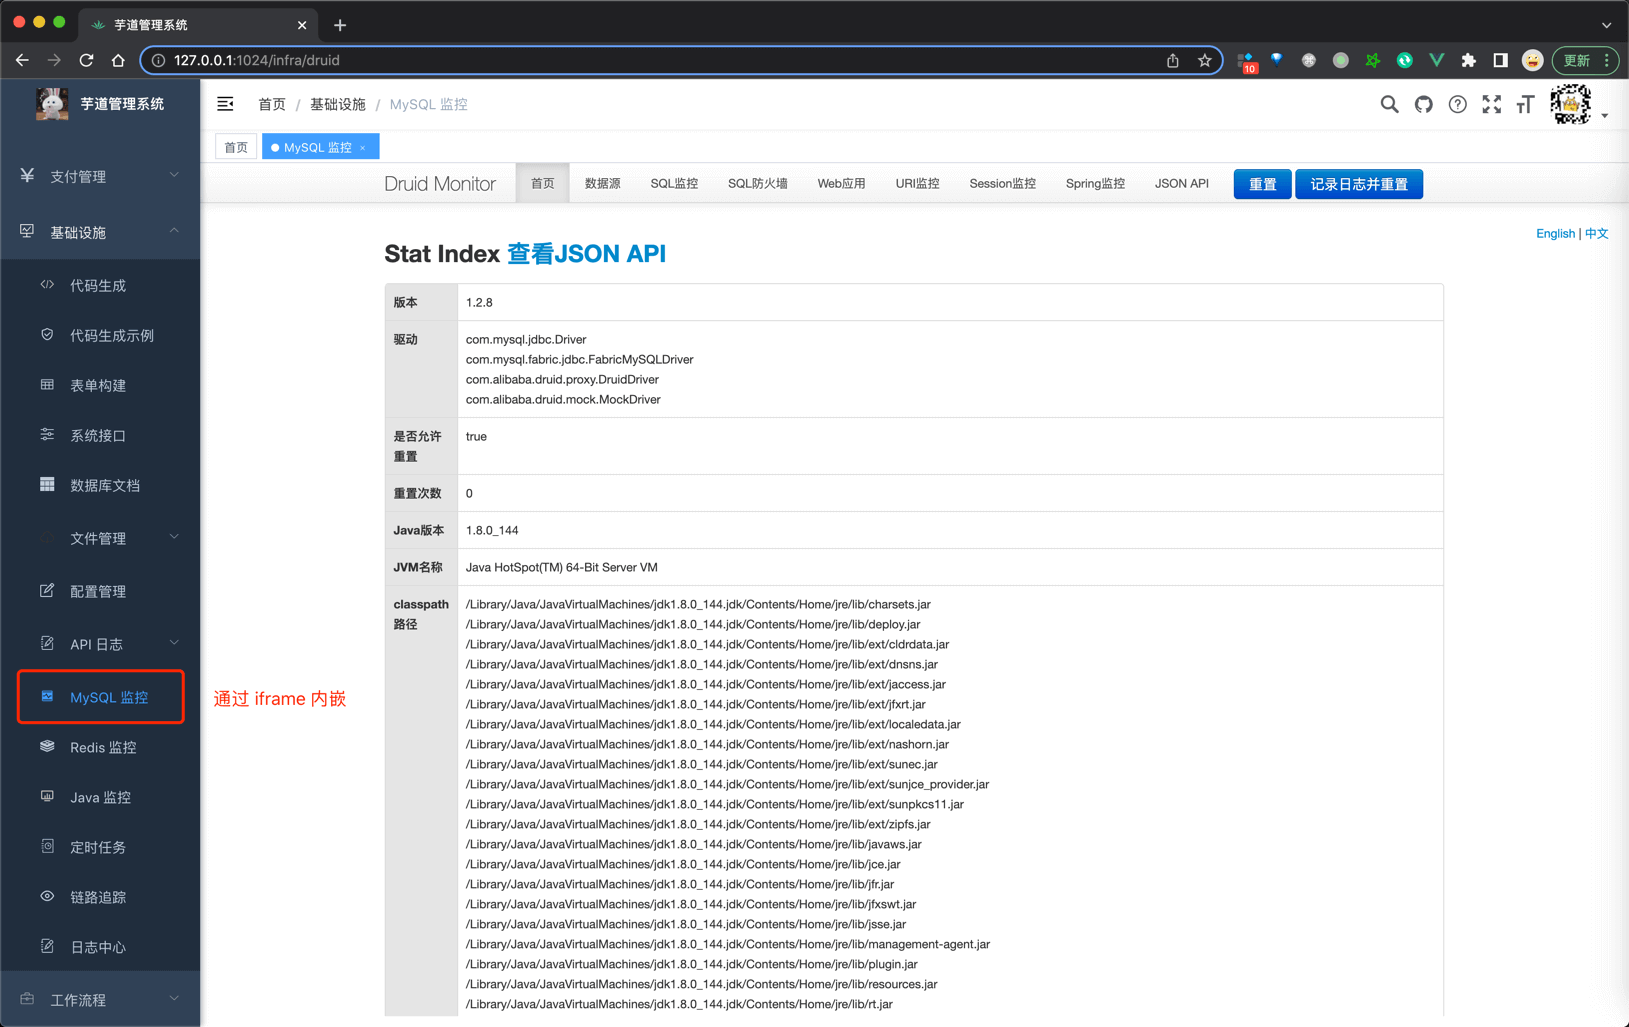Expand the 支付管理 sidebar menu
This screenshot has width=1629, height=1027.
click(100, 176)
